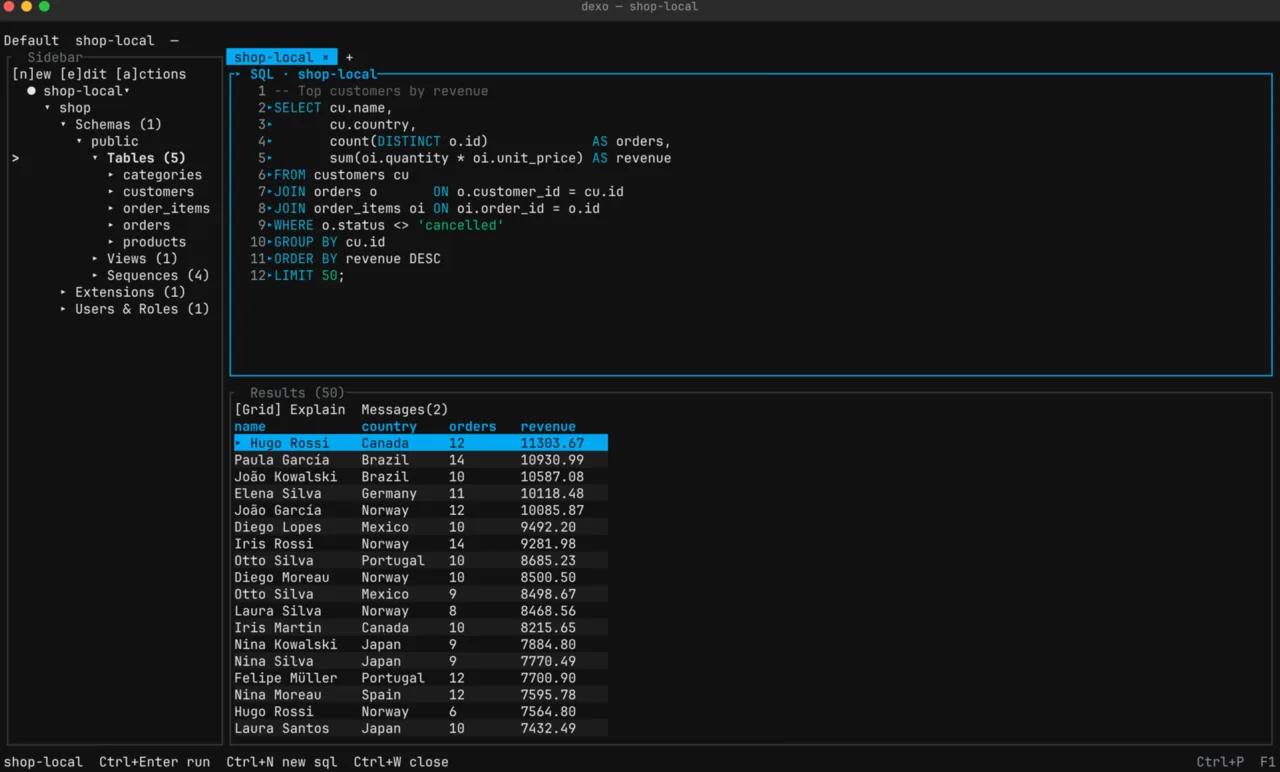Viewport: 1280px width, 772px height.
Task: Add a new tab with the plus
Action: 349,57
